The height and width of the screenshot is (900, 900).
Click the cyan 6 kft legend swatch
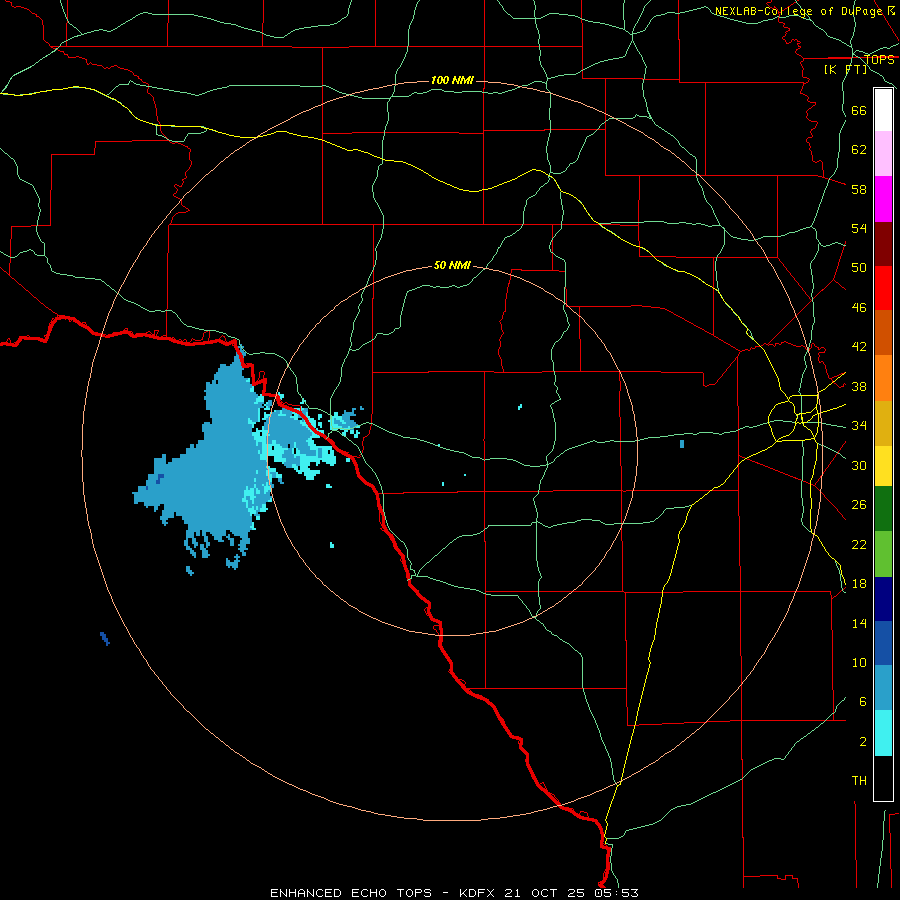pos(883,733)
